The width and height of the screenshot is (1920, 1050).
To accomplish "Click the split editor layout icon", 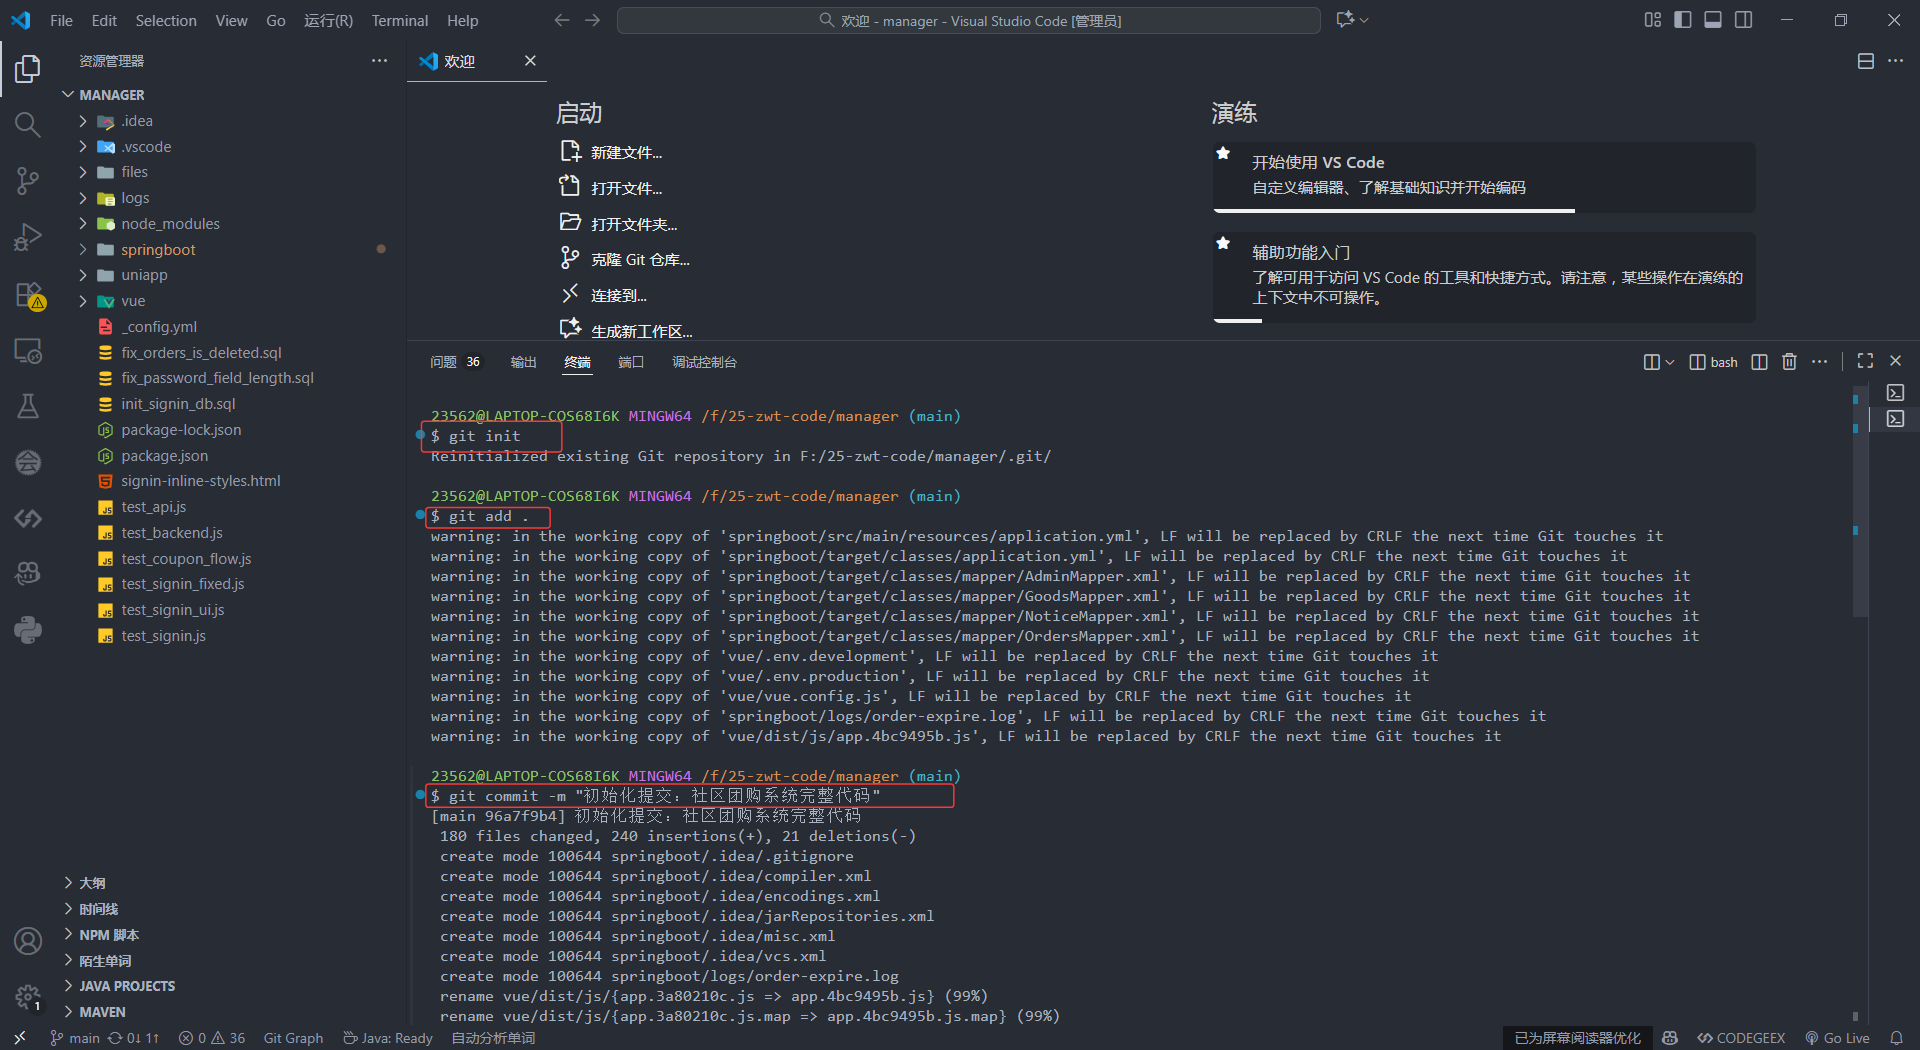I will (1866, 61).
